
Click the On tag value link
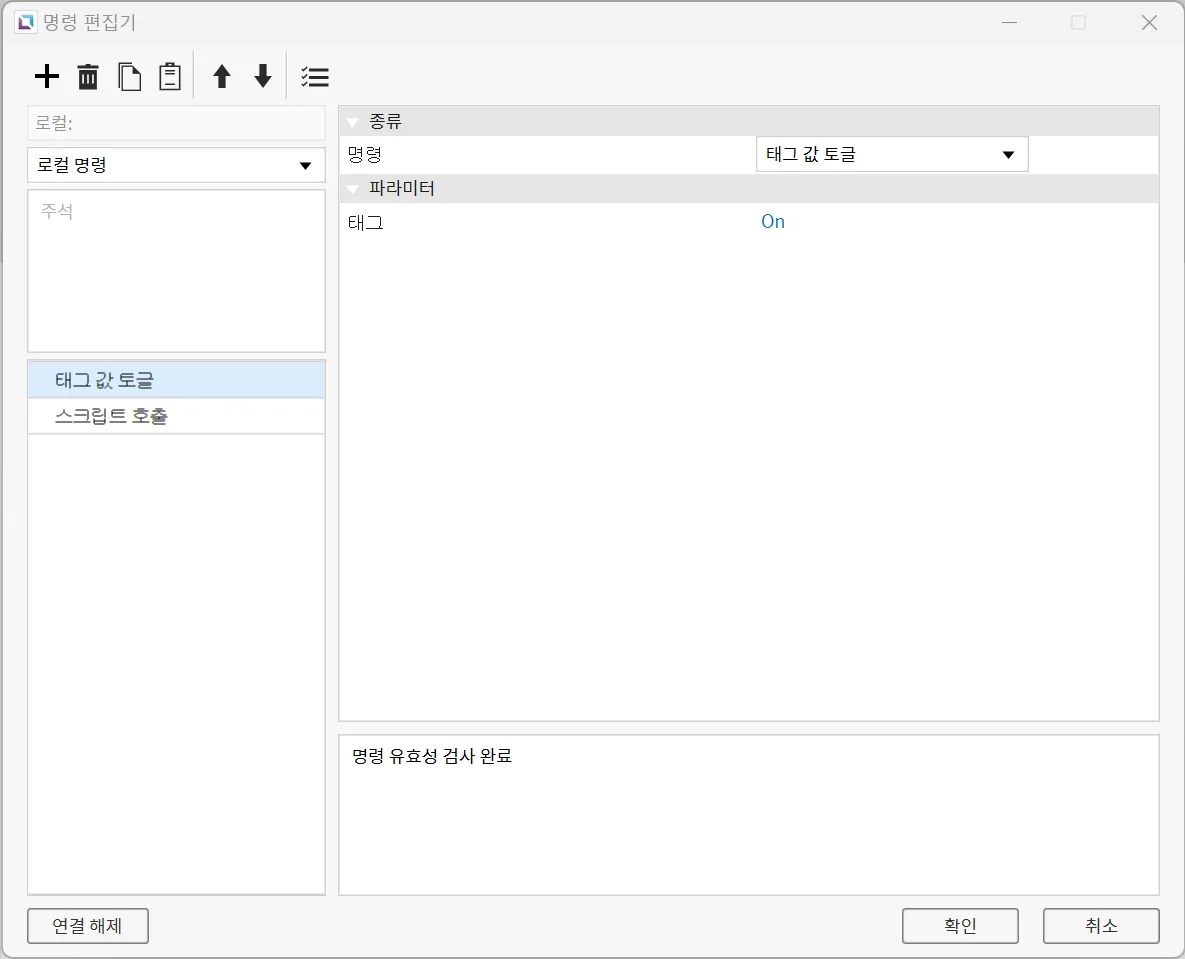pos(773,222)
